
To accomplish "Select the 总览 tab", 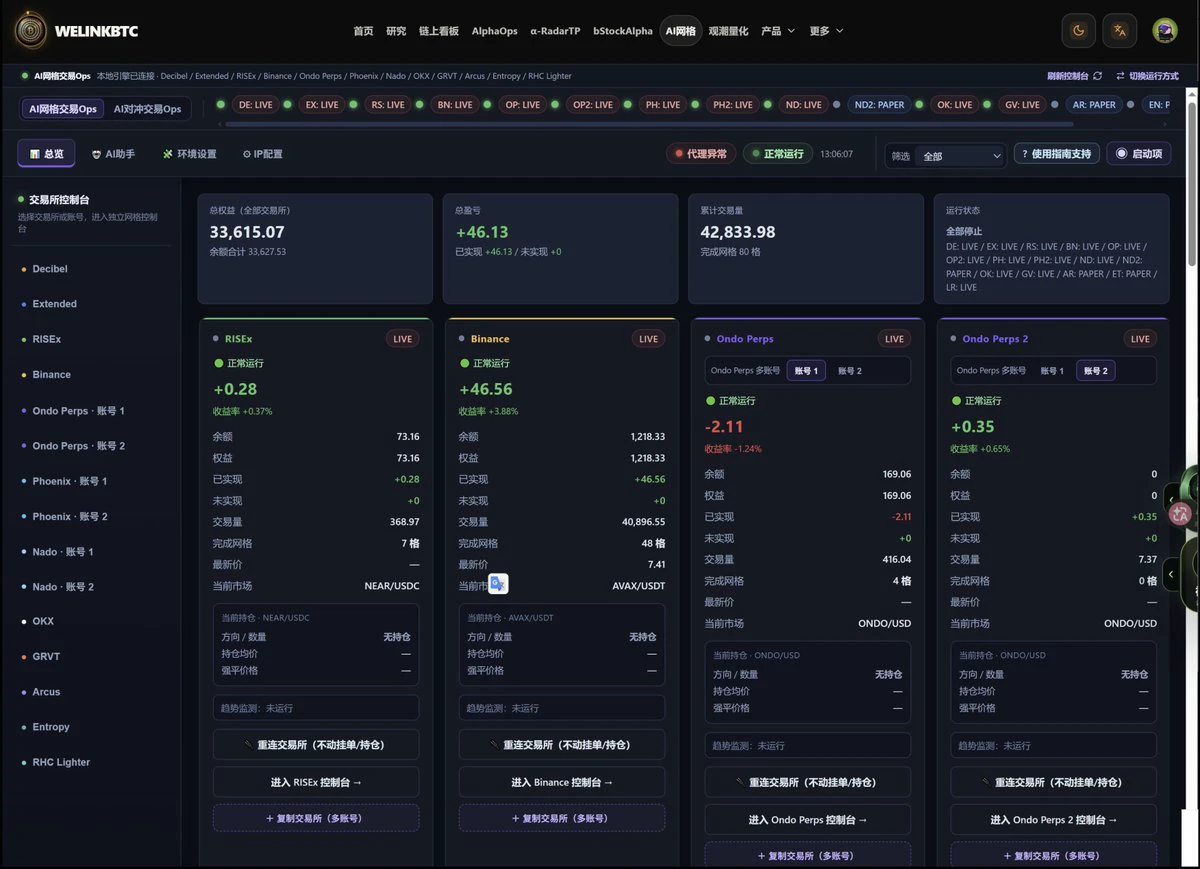I will pos(46,154).
